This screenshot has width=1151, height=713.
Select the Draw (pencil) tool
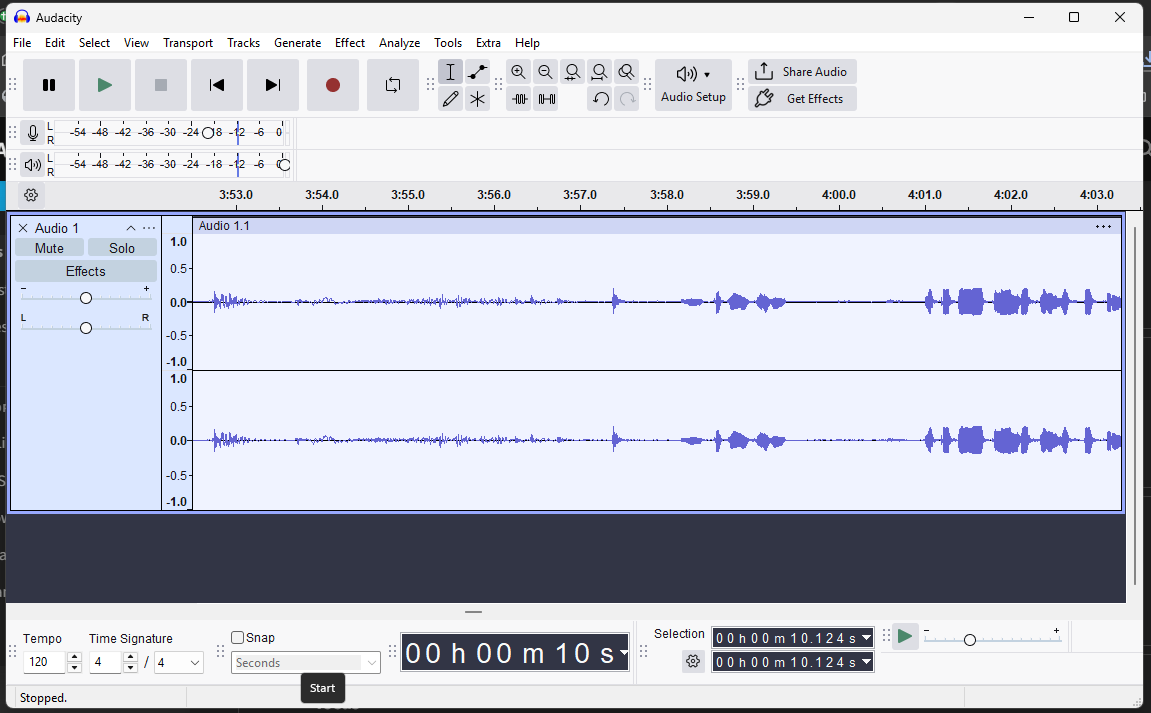[x=450, y=99]
